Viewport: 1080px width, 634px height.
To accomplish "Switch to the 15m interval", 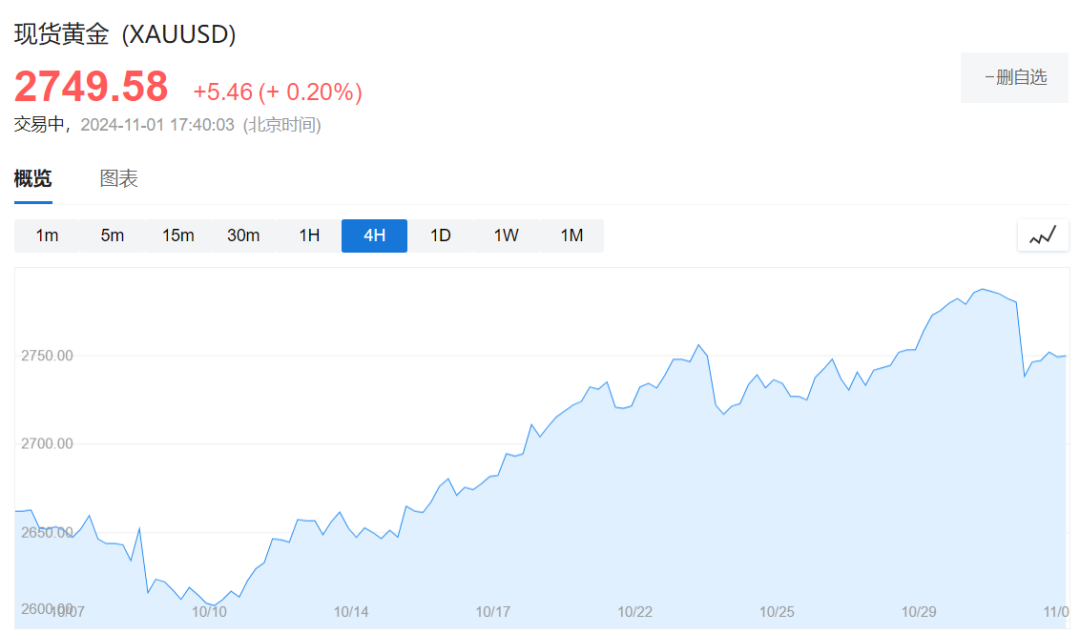I will tap(178, 236).
